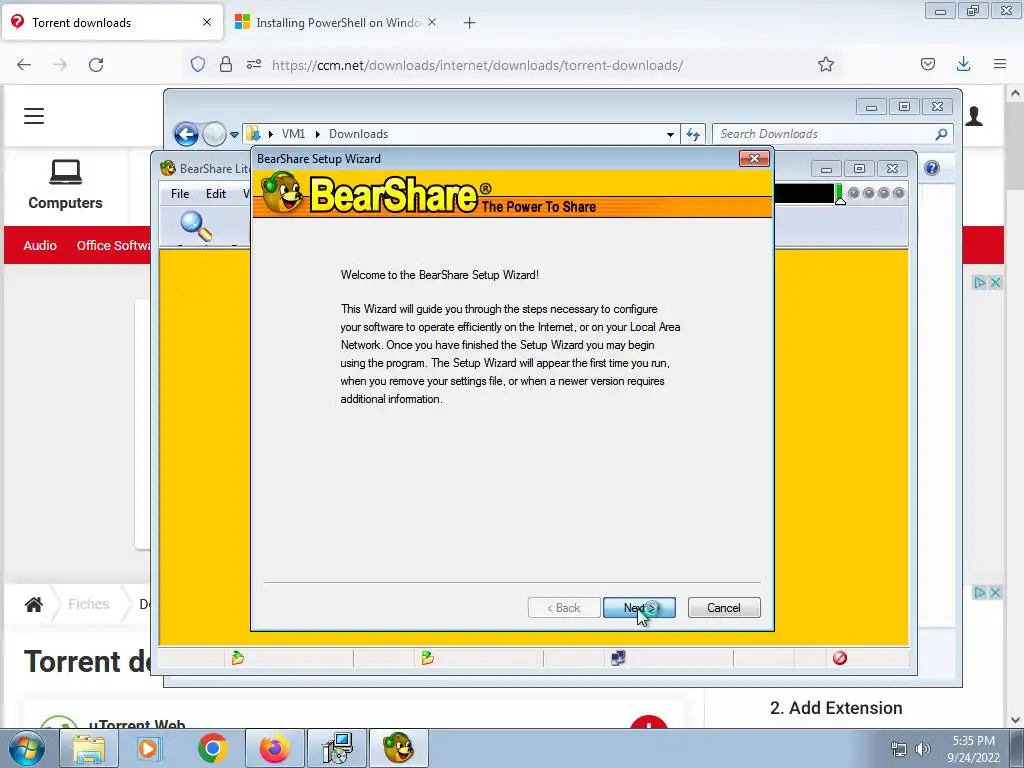Cancel the BearShare Setup Wizard

(724, 607)
